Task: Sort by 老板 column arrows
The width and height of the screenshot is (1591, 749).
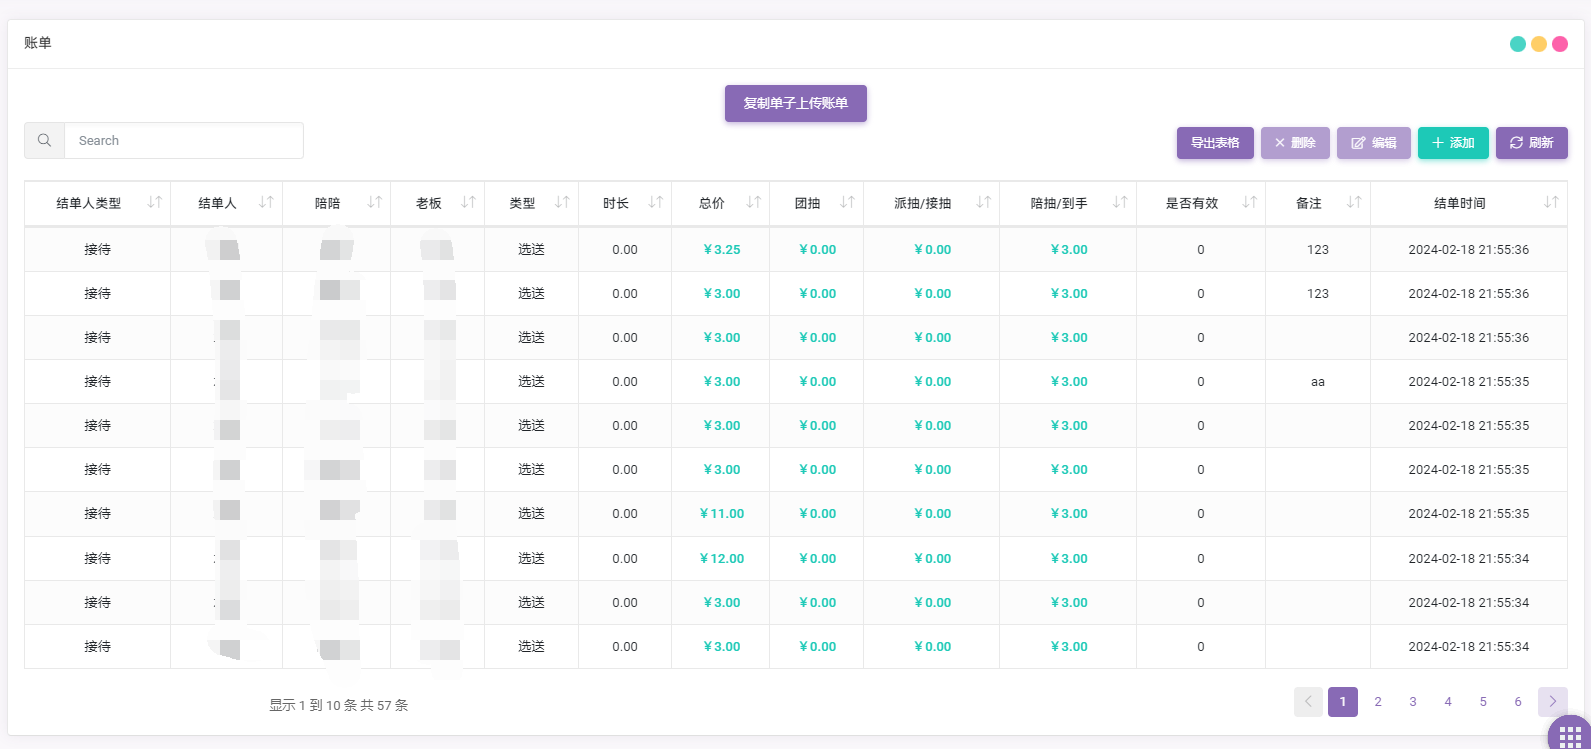Action: (468, 203)
